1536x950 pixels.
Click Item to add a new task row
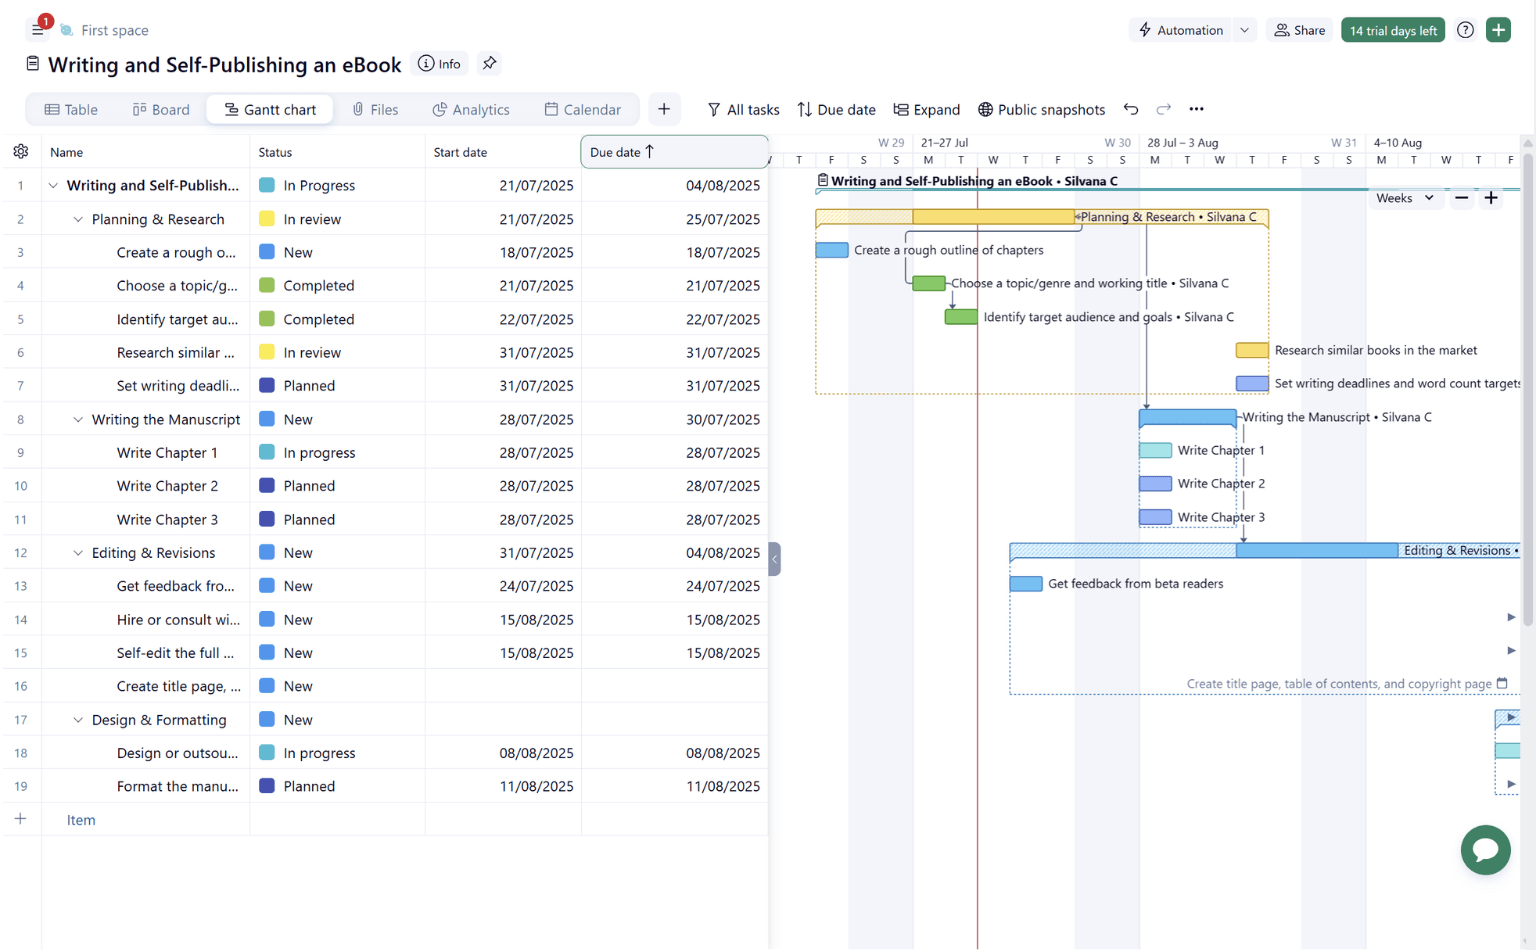click(x=80, y=819)
